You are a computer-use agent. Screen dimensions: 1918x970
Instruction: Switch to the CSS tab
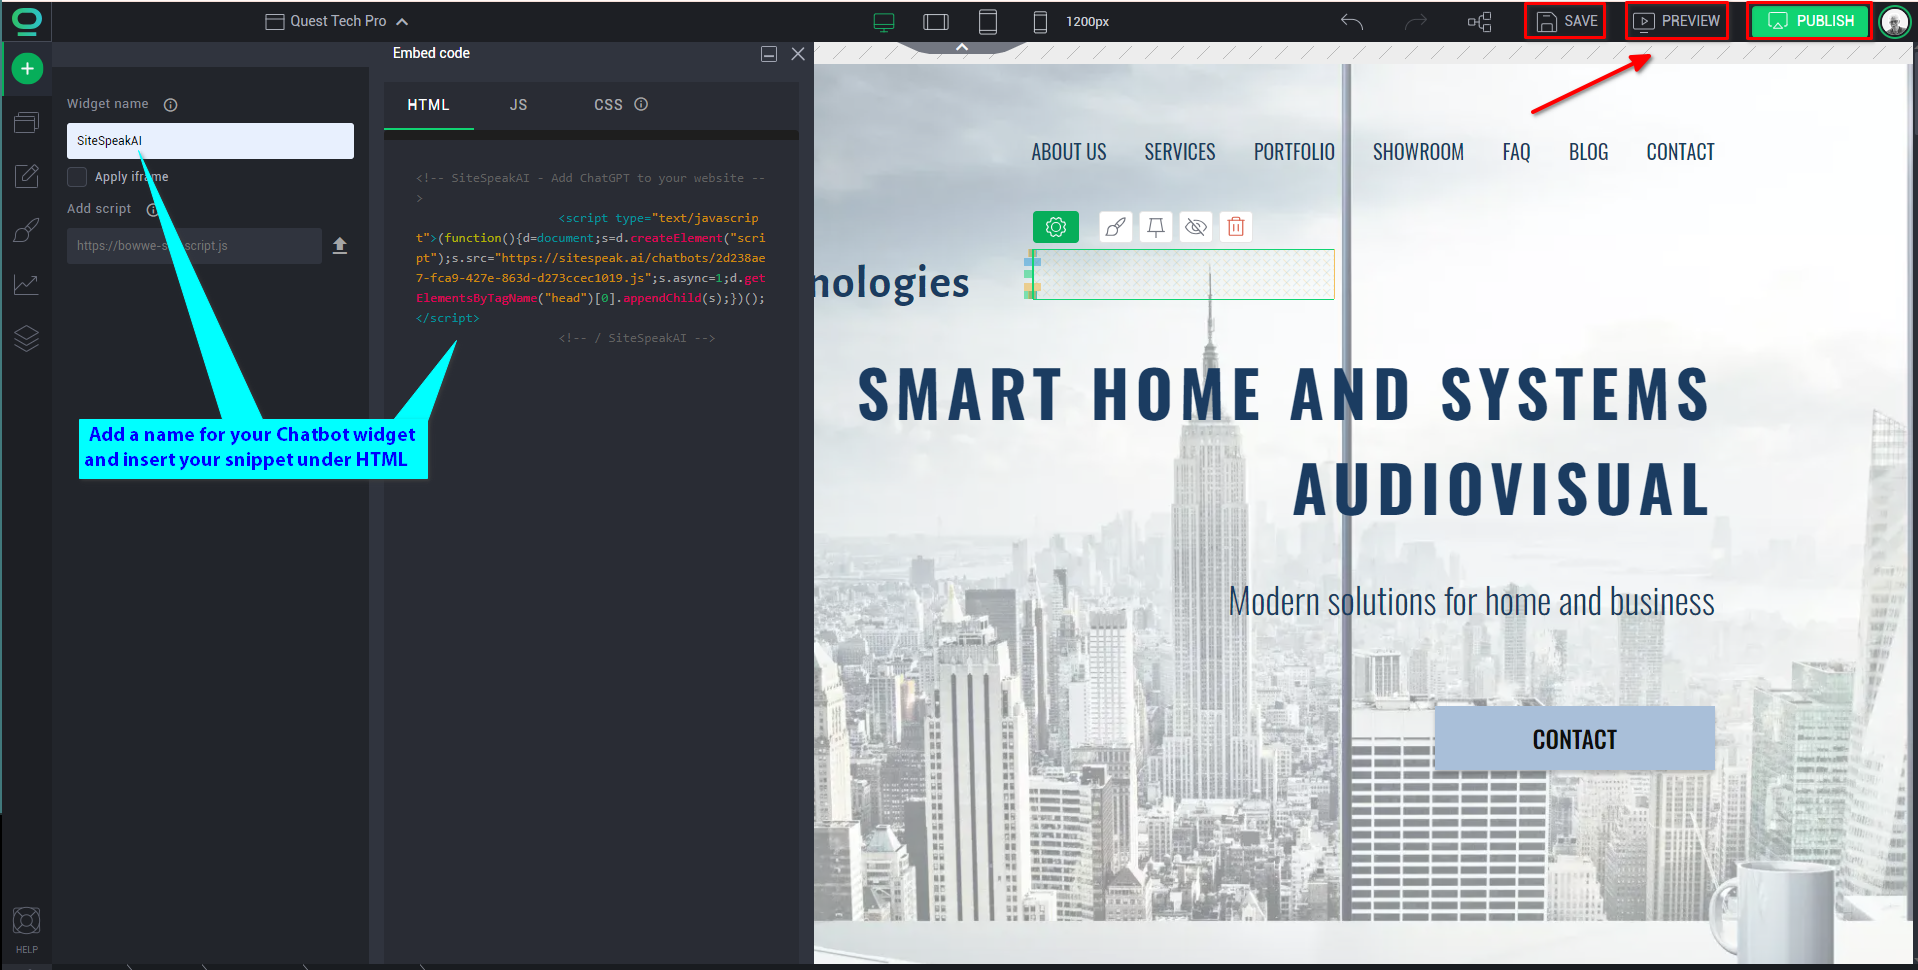click(608, 105)
